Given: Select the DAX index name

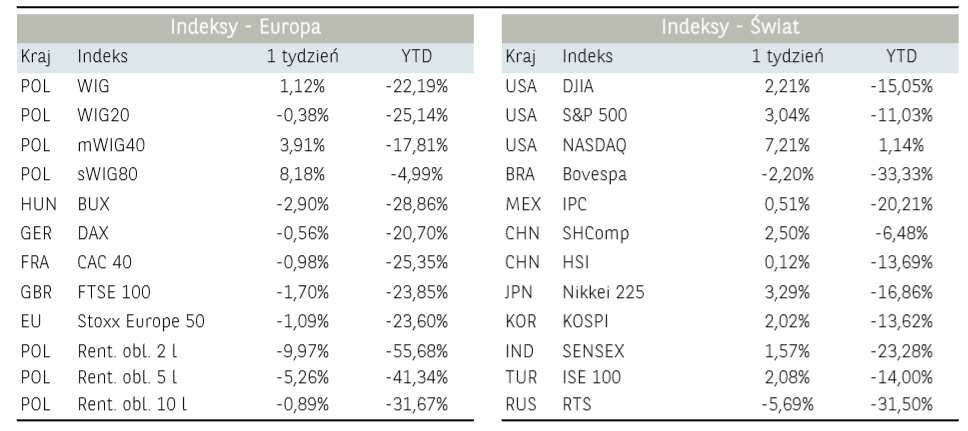Looking at the screenshot, I should pos(93,232).
